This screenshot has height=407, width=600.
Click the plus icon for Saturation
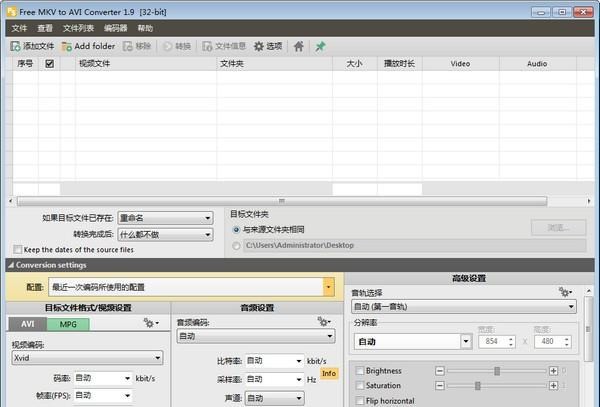tap(553, 386)
